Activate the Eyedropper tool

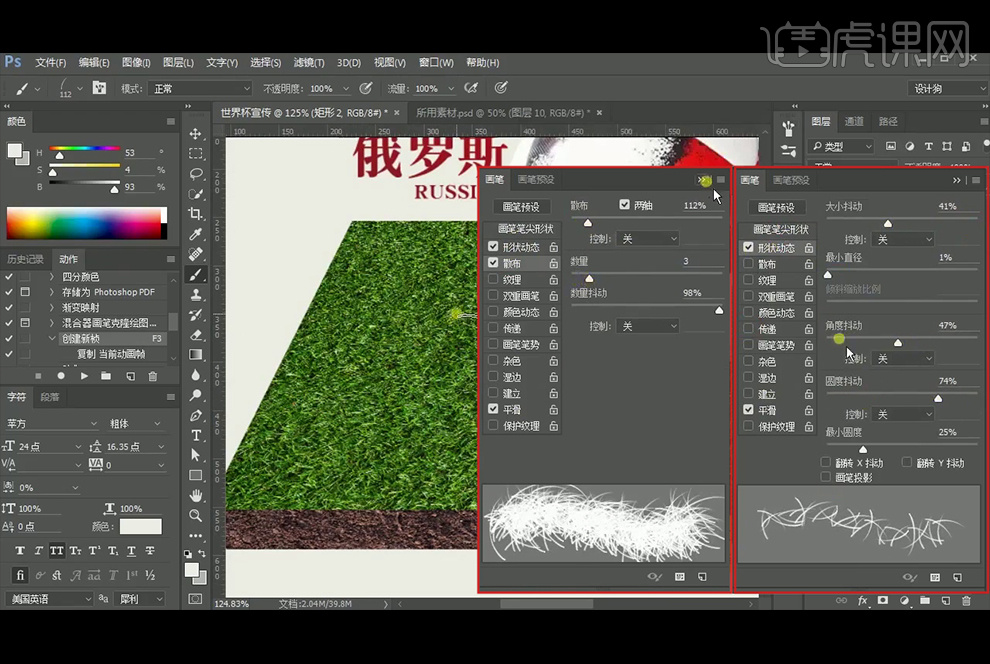196,234
